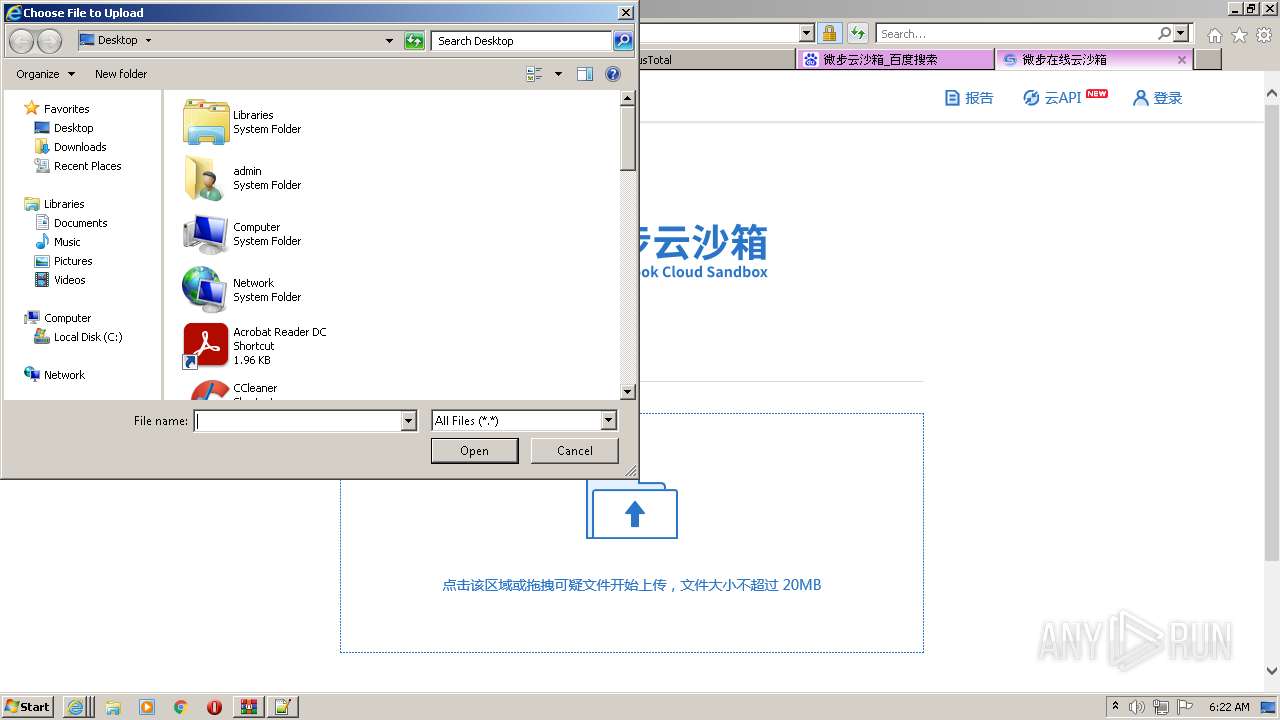This screenshot has width=1280, height=720.
Task: Click file list scrollbar down arrow
Action: pos(628,393)
